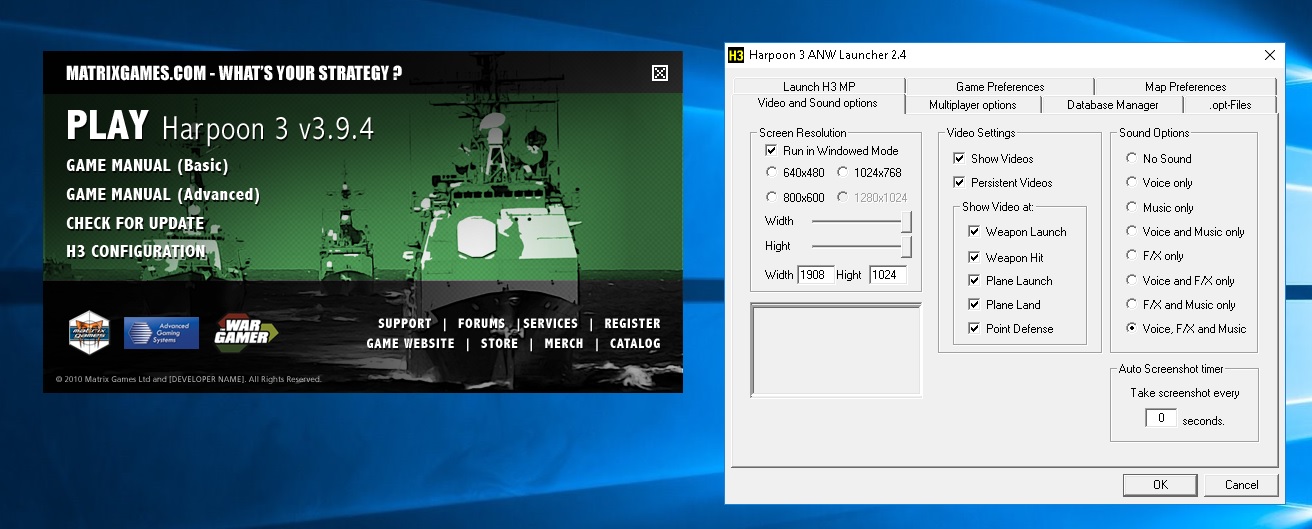This screenshot has height=529, width=1312.
Task: Click the Width slider handle
Action: coord(907,221)
